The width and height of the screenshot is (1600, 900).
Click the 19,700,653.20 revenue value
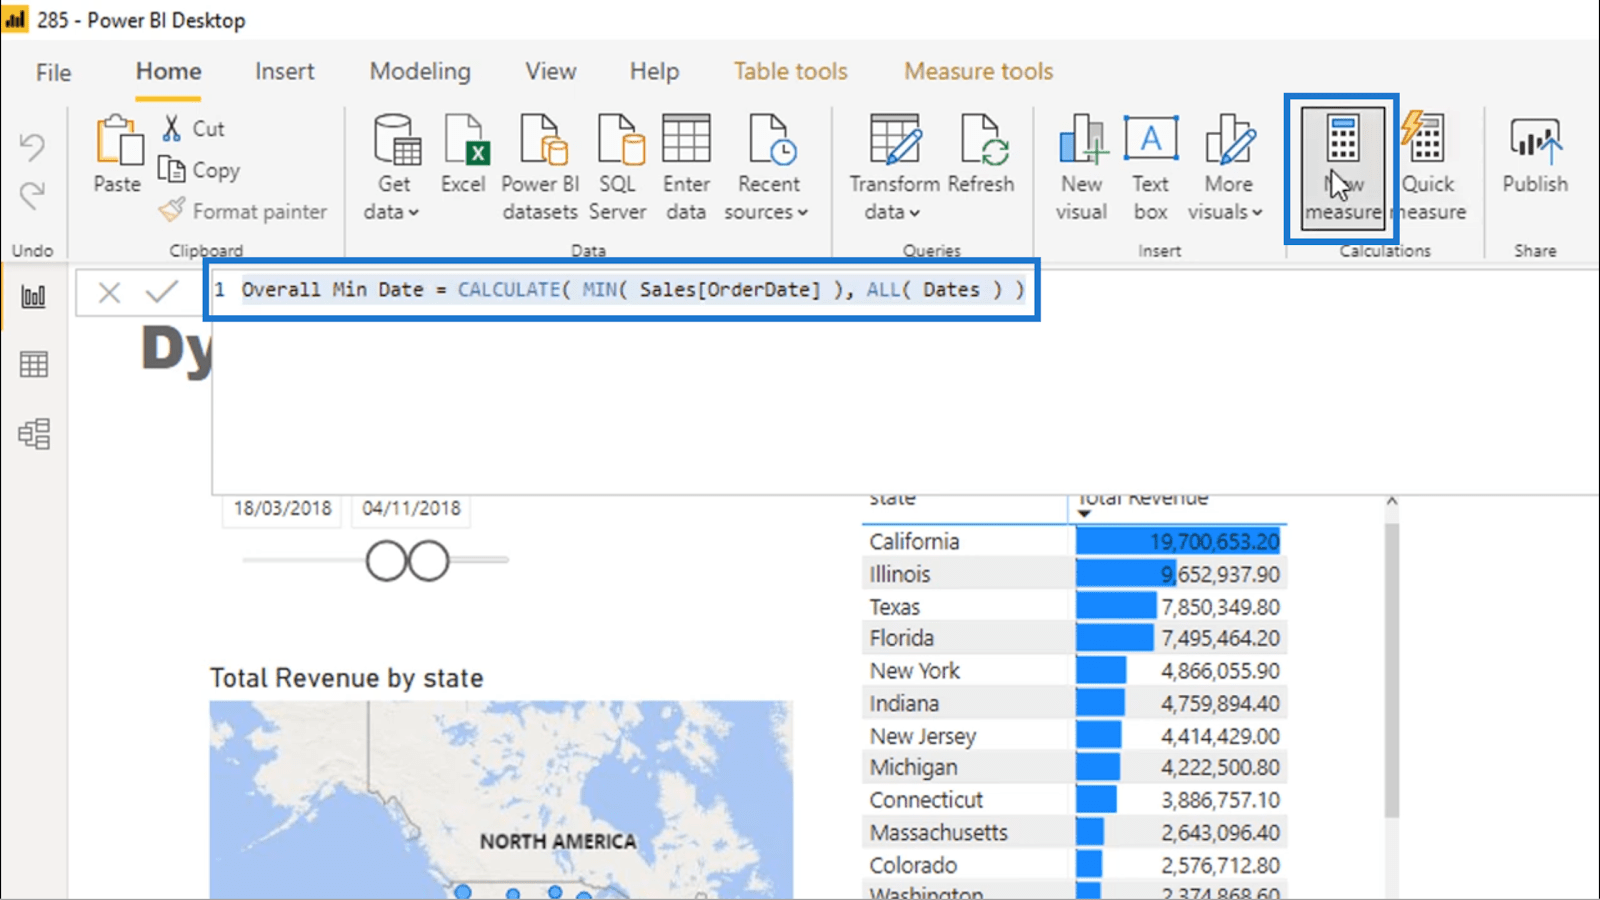pyautogui.click(x=1214, y=541)
